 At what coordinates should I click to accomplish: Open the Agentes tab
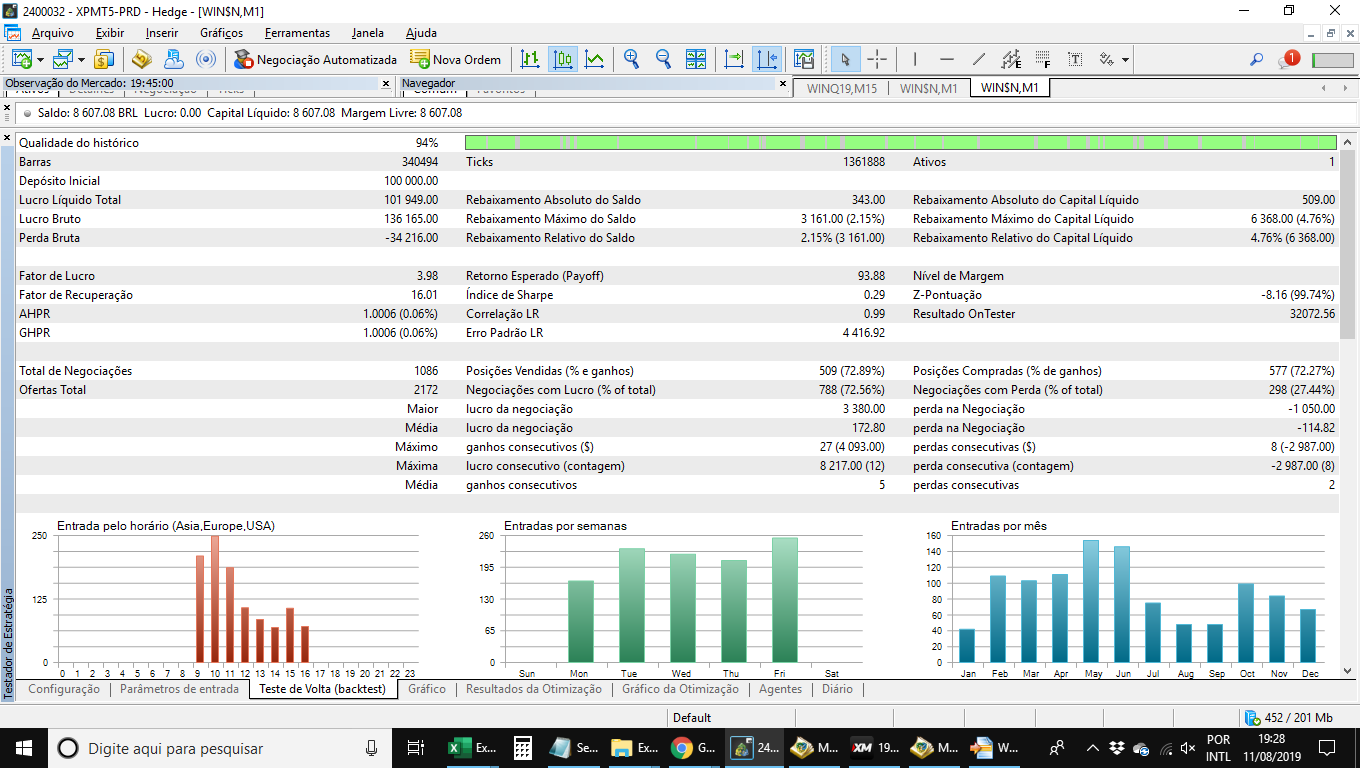click(x=780, y=689)
